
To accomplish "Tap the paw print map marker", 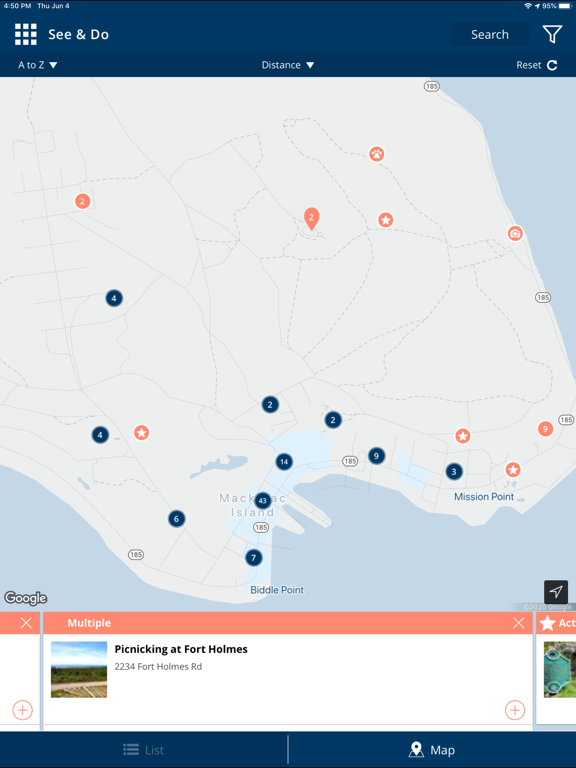I will pyautogui.click(x=377, y=154).
